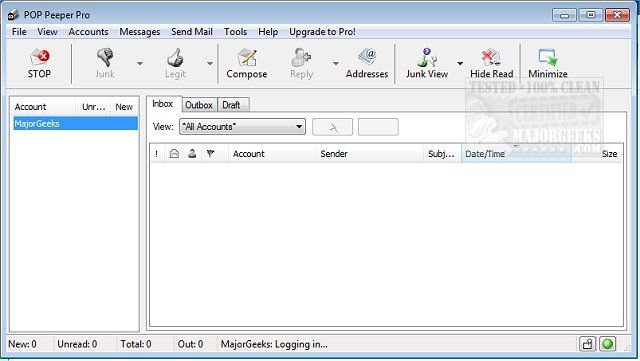Click the lock icon in status bar

tap(587, 344)
